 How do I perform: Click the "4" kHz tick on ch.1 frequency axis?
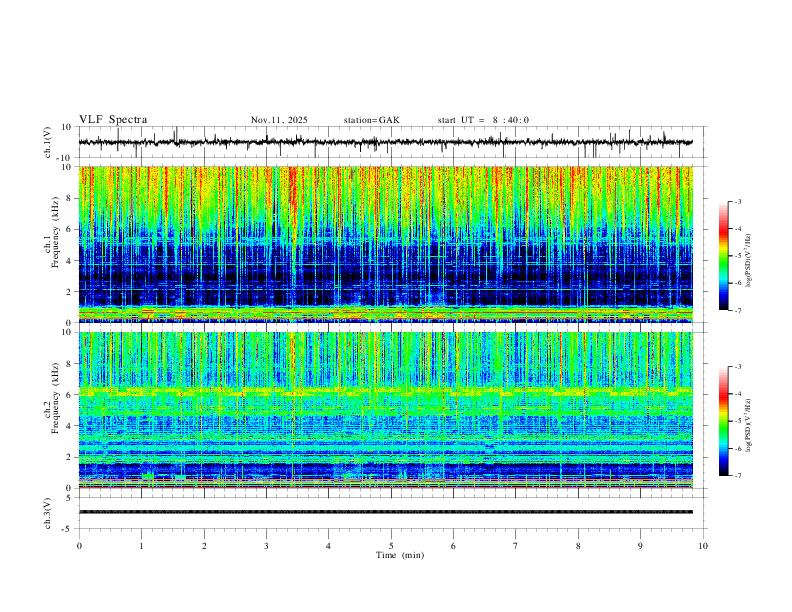[x=69, y=261]
